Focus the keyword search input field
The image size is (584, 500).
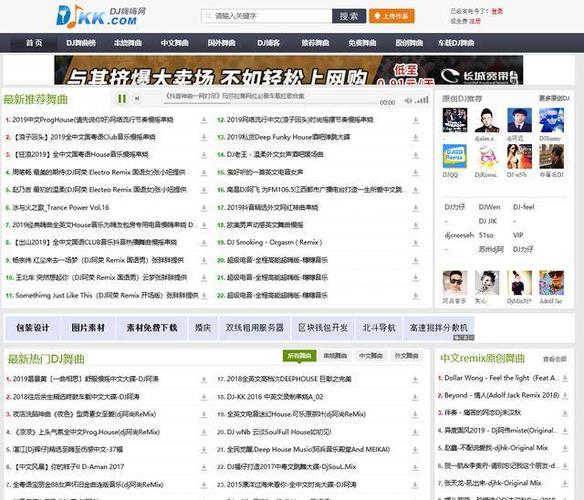[267, 16]
